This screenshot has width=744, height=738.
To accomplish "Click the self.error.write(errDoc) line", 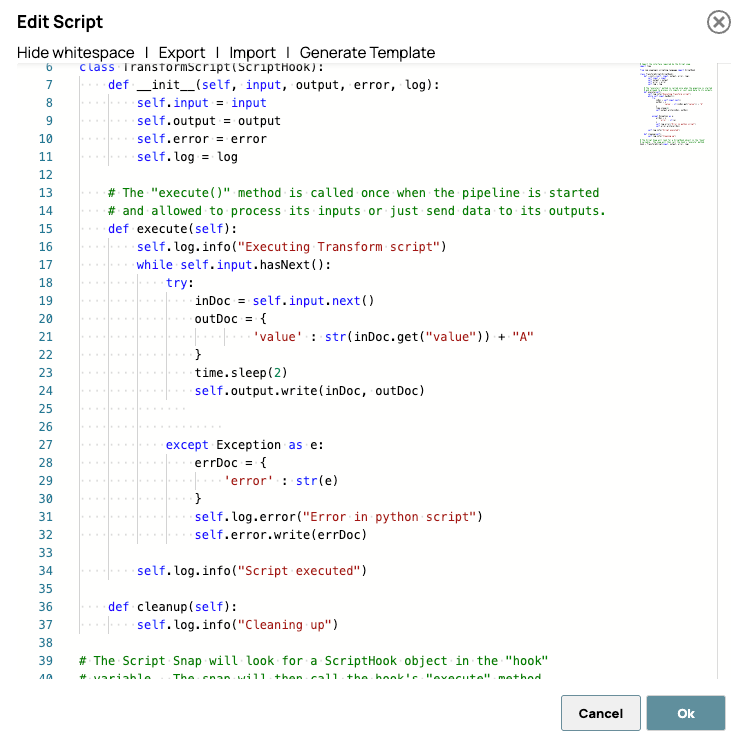I will (x=280, y=535).
